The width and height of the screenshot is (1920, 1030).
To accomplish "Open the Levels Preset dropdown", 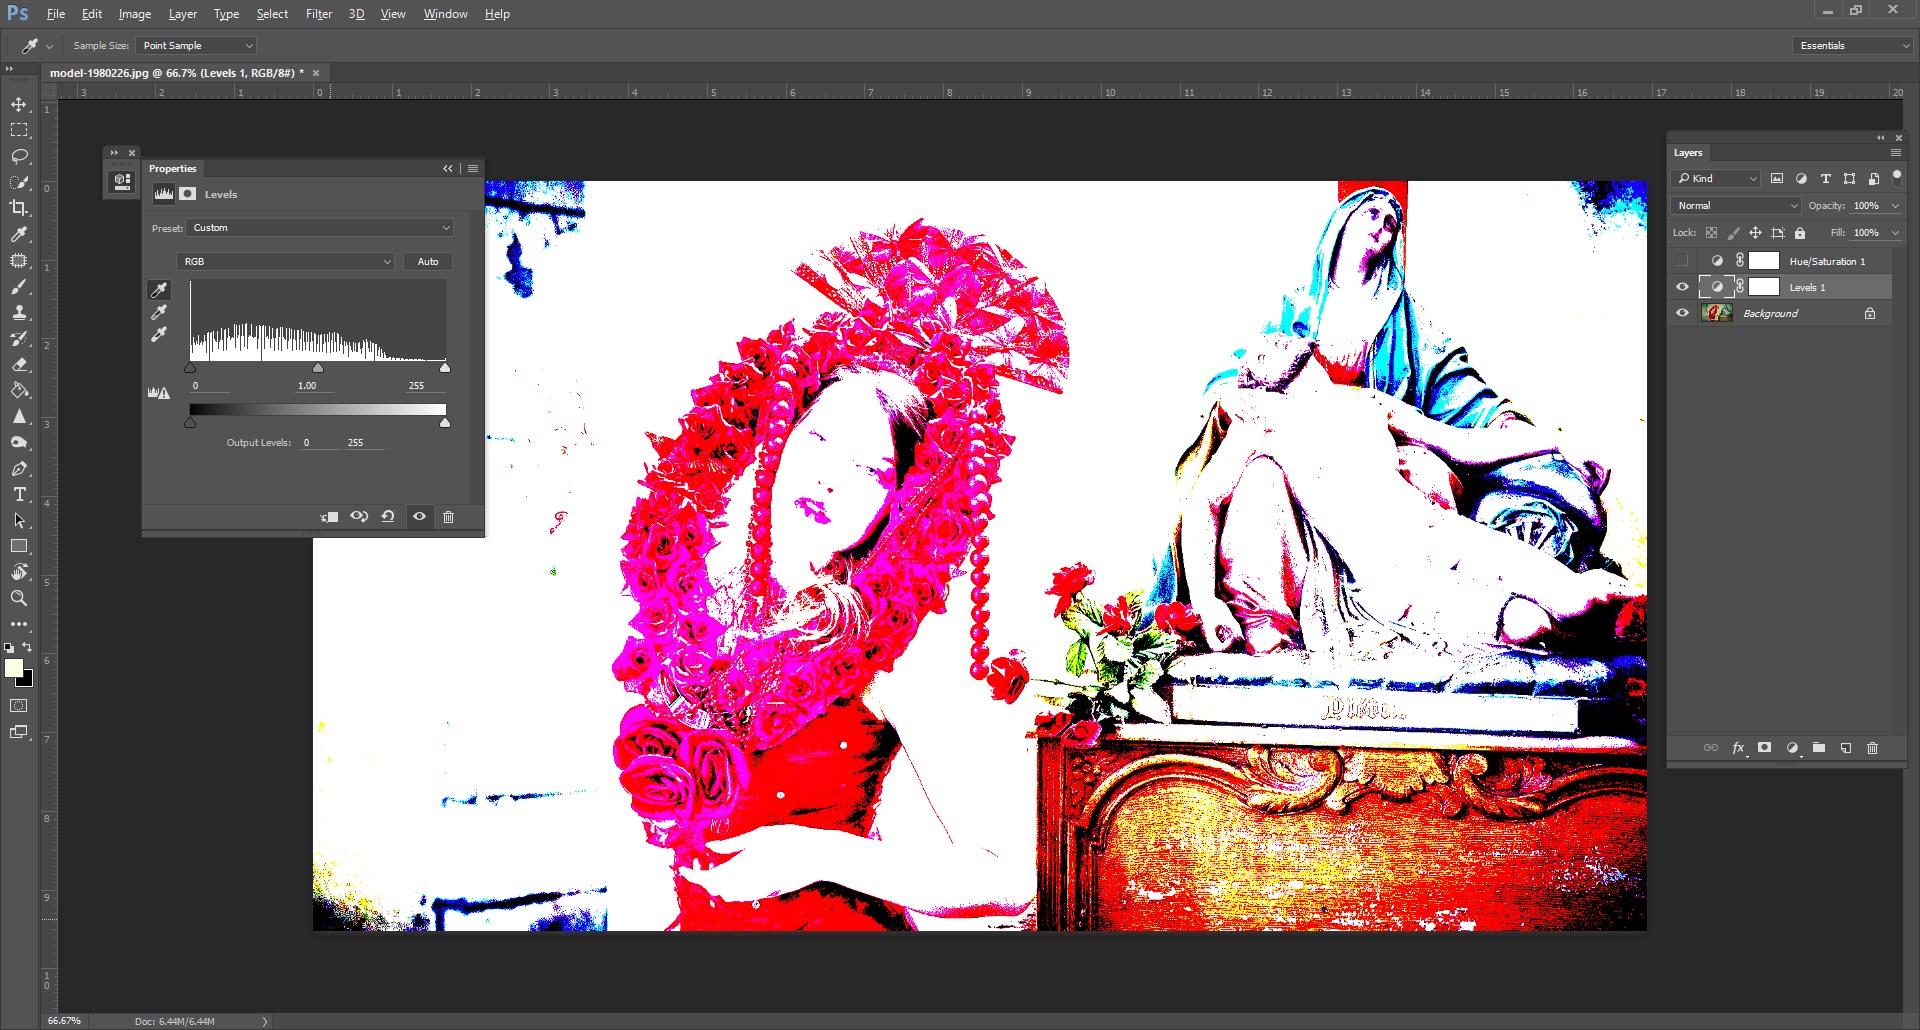I will pos(320,228).
